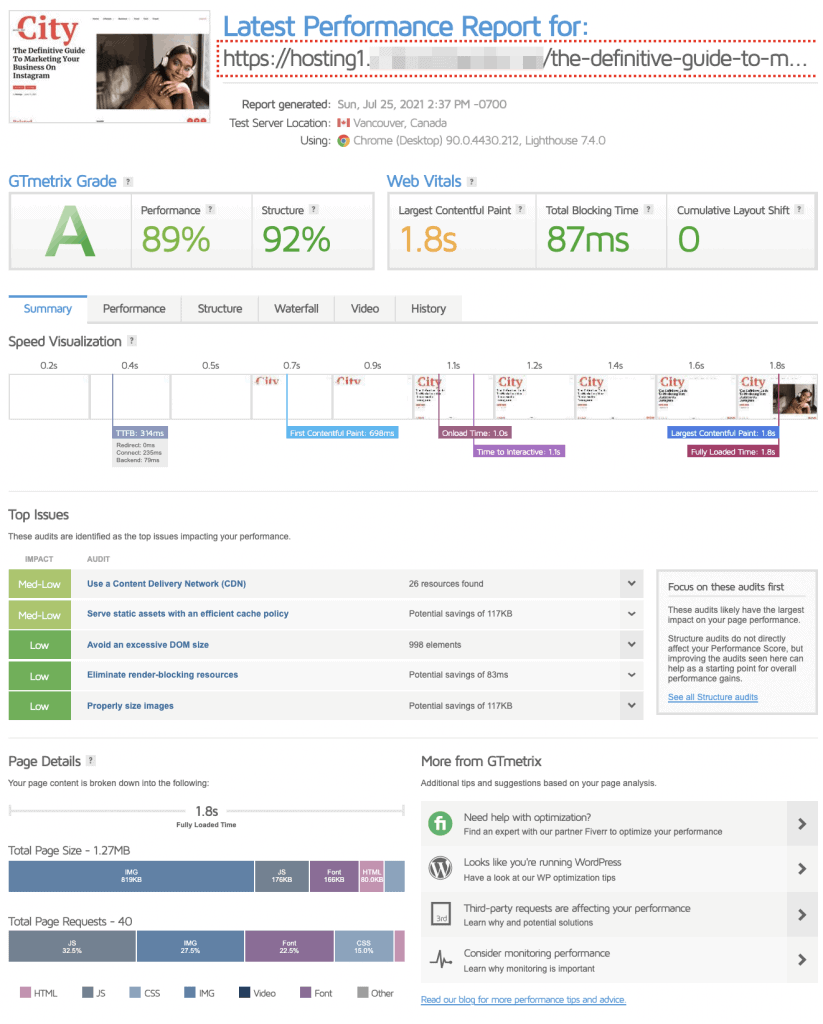This screenshot has width=823, height=1024.
Task: Expand the excessive DOM size audit
Action: [630, 645]
